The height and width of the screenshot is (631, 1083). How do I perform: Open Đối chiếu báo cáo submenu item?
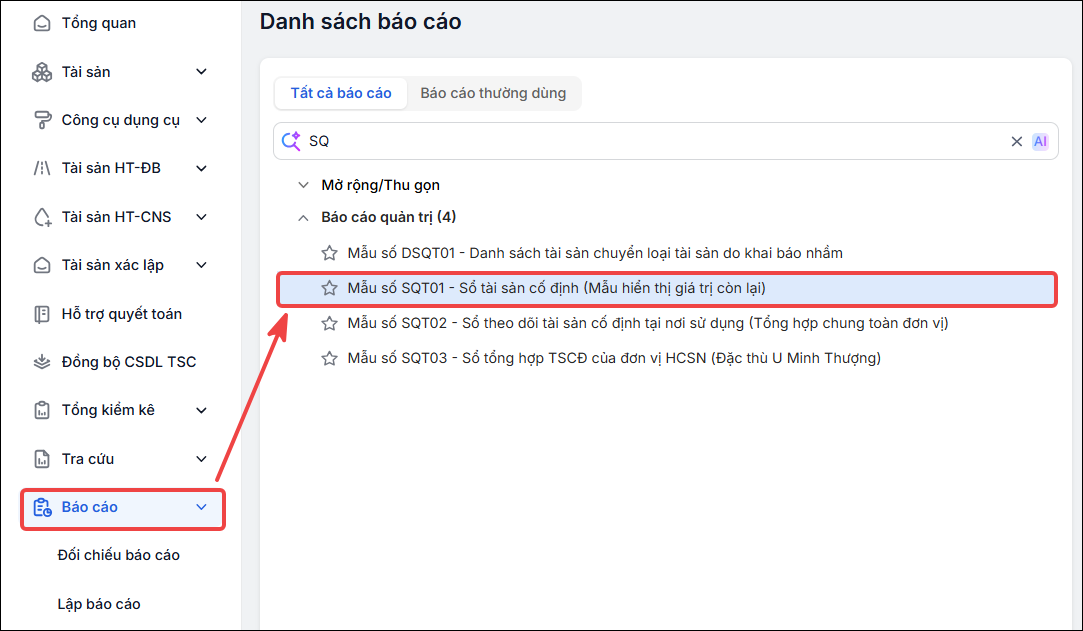pyautogui.click(x=119, y=555)
